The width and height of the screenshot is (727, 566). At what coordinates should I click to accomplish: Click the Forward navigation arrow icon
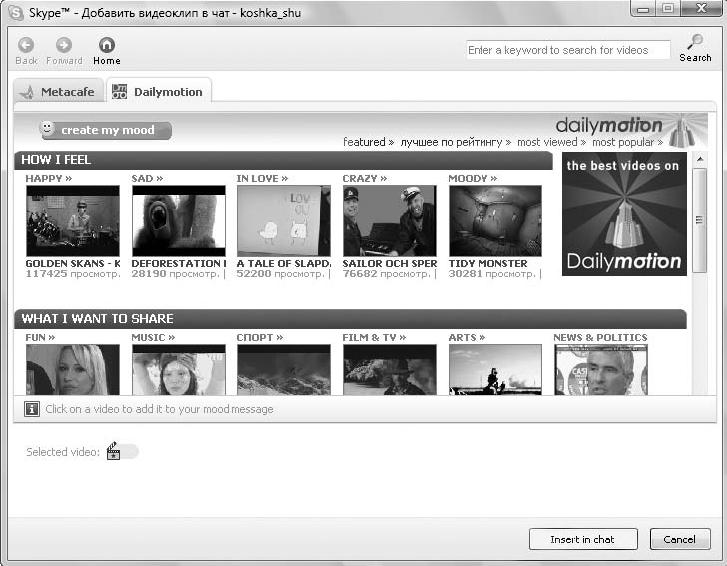[64, 45]
